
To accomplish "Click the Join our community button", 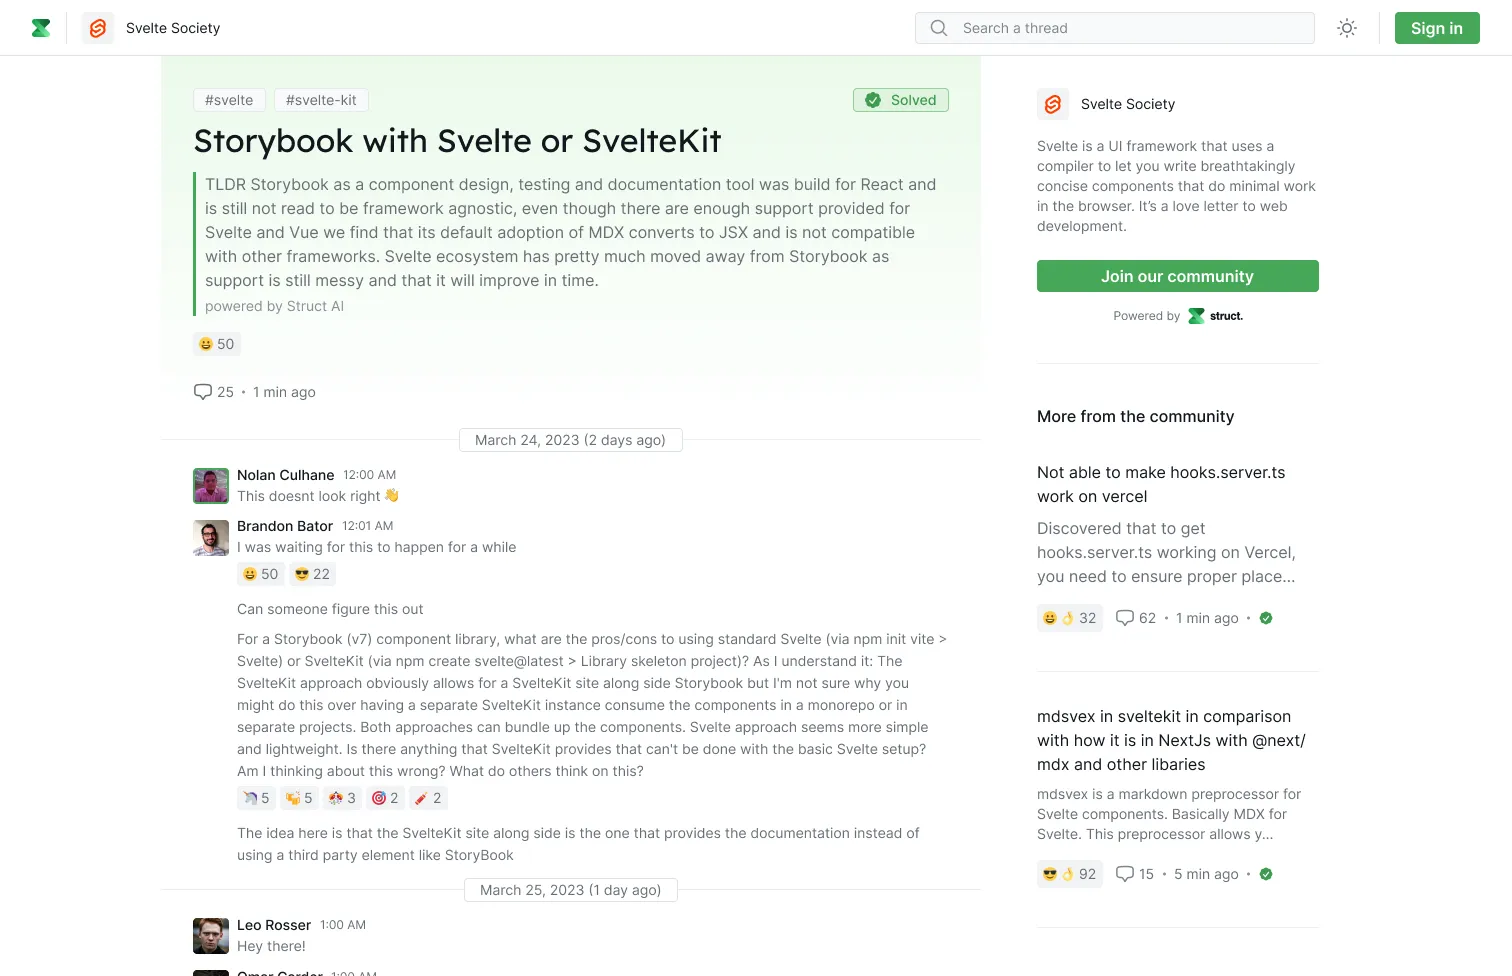I will [x=1177, y=276].
